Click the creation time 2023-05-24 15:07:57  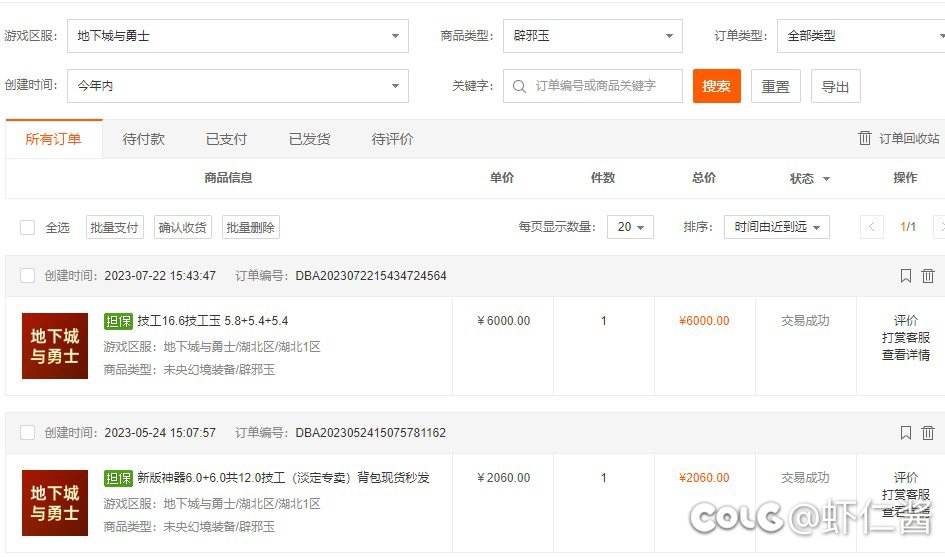pos(160,432)
